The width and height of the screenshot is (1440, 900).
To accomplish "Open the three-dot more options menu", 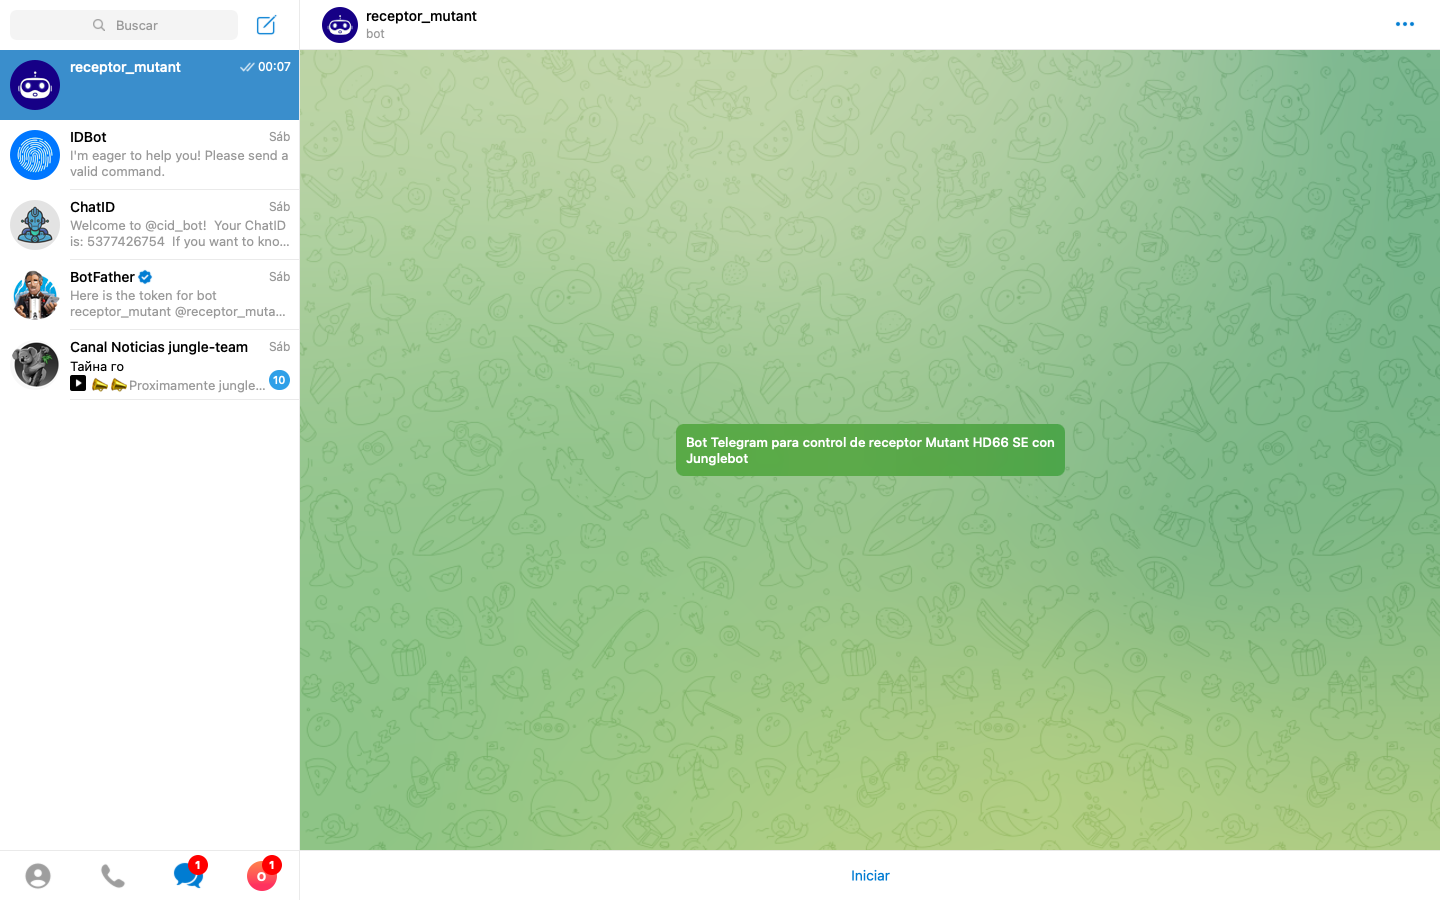I will 1404,24.
